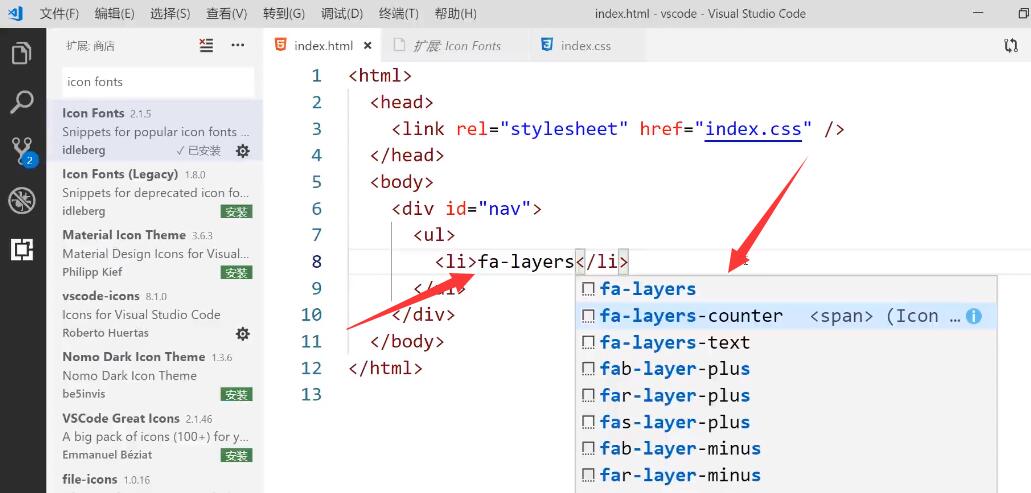
Task: Close the index.html editor tab
Action: pos(368,45)
